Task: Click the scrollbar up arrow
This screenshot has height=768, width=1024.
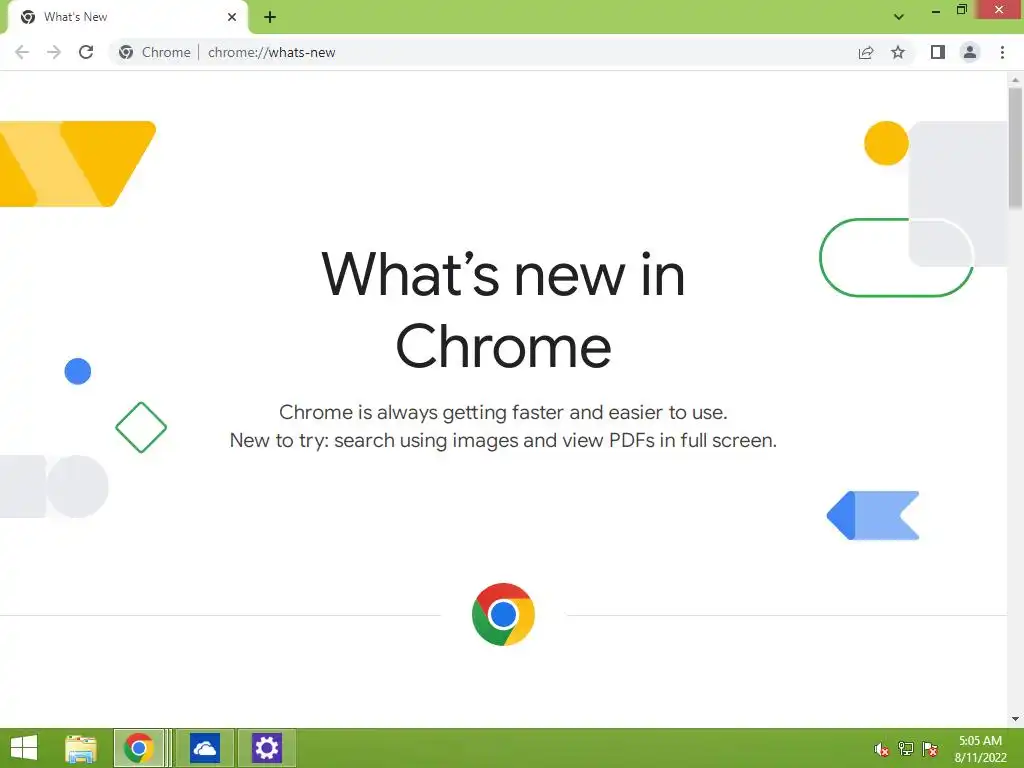Action: click(x=1015, y=80)
